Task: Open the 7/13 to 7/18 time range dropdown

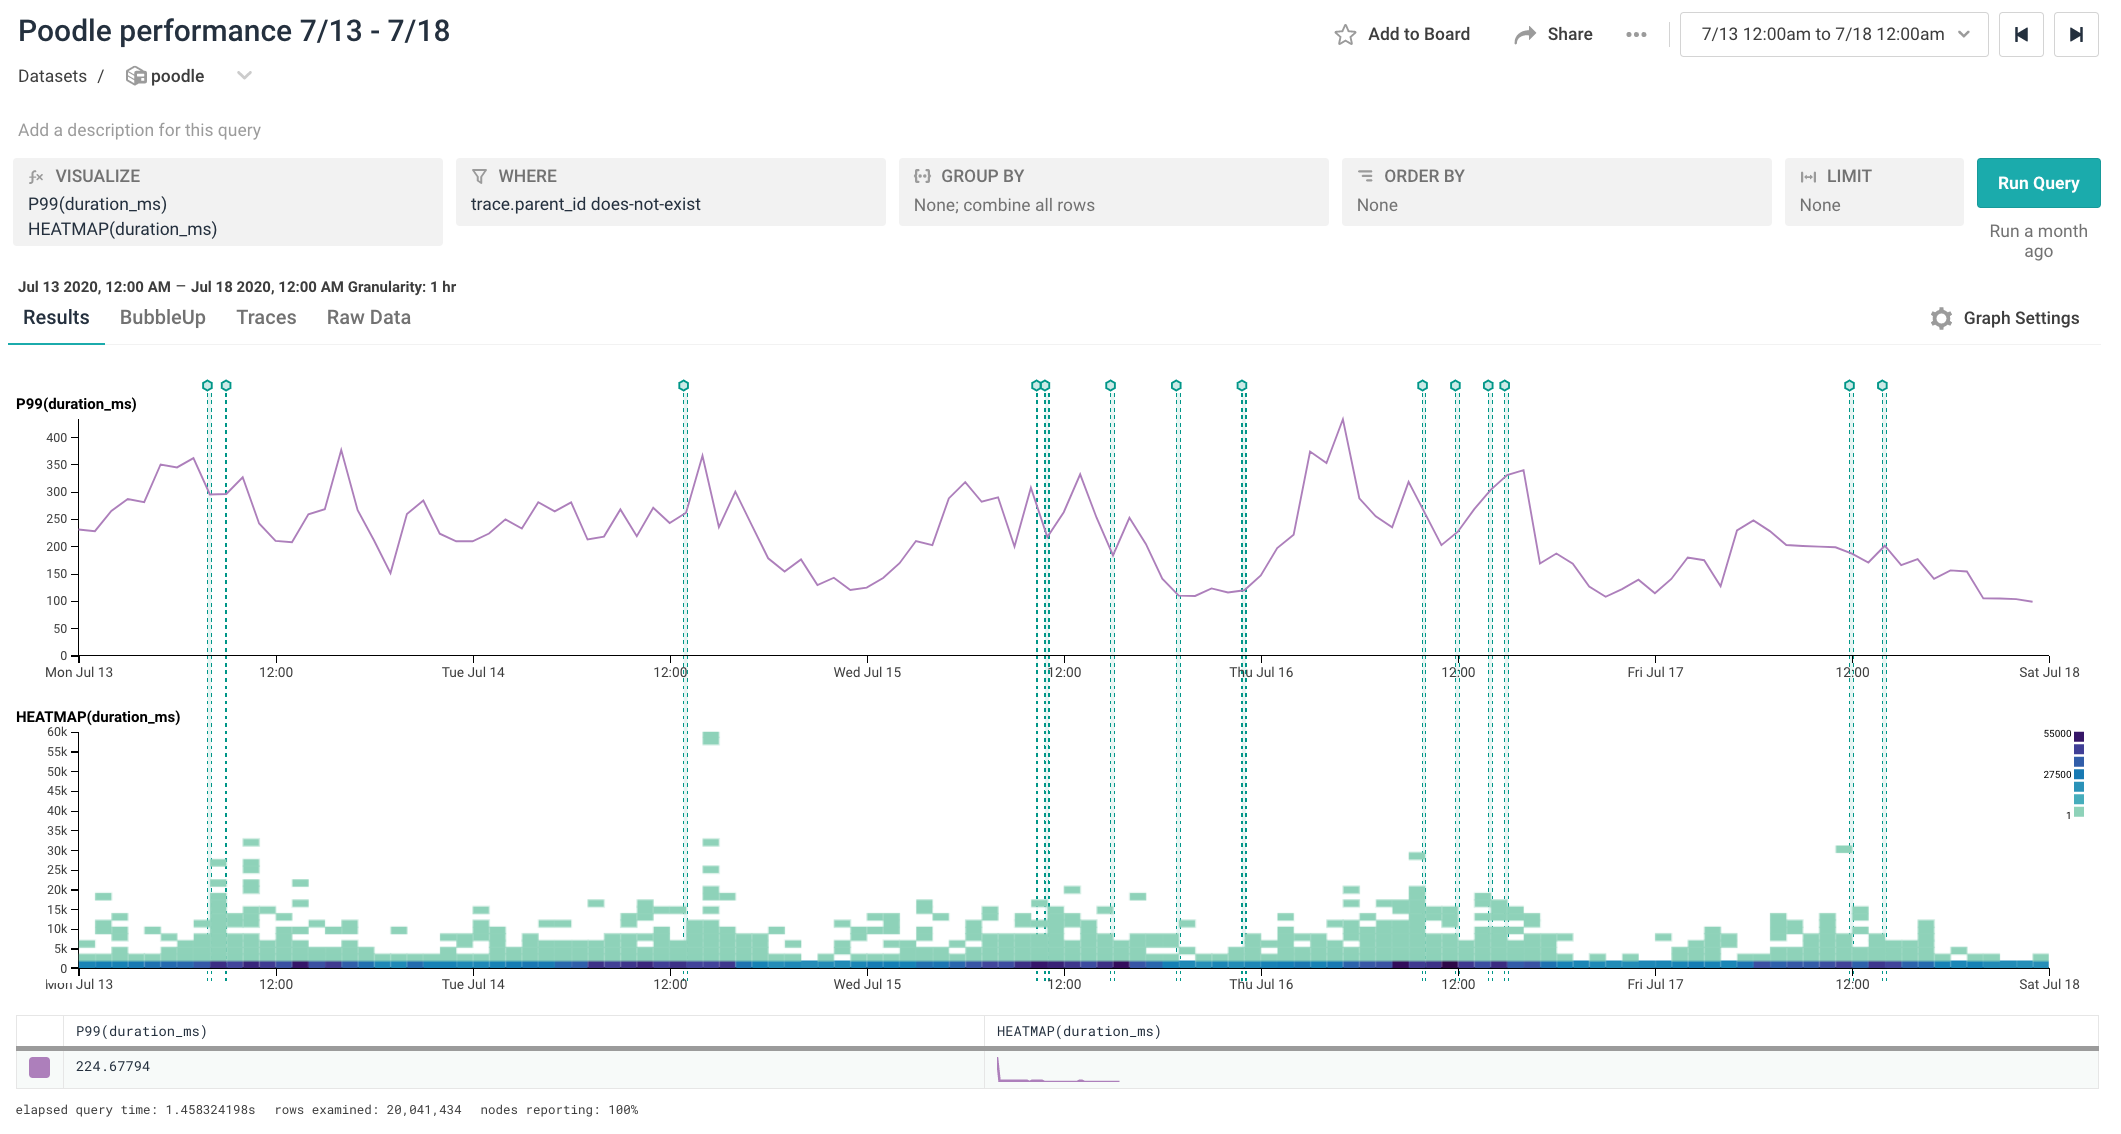Action: [1834, 35]
